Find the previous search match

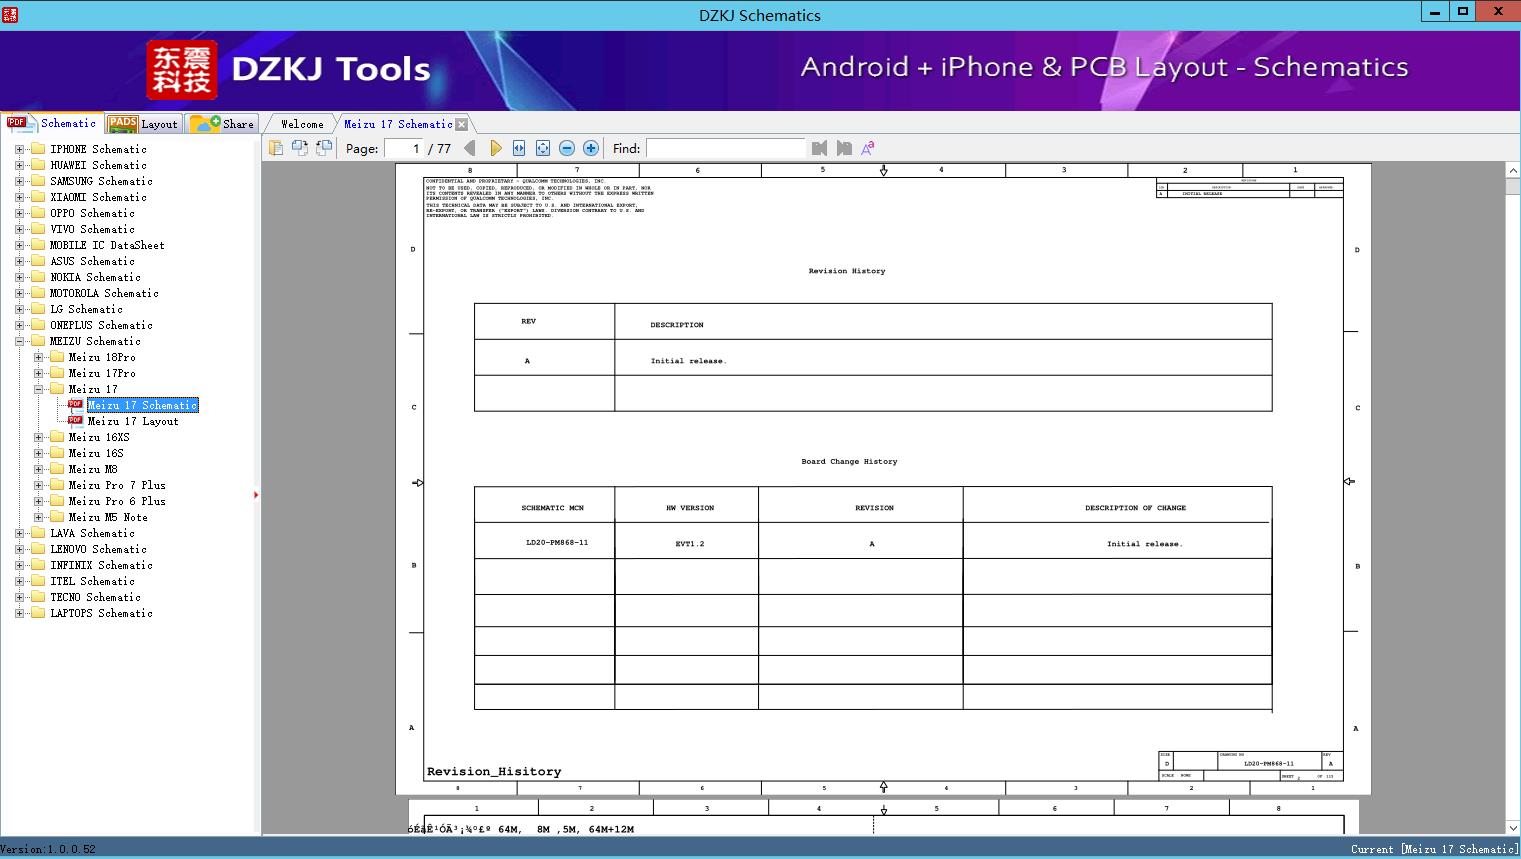(x=820, y=148)
